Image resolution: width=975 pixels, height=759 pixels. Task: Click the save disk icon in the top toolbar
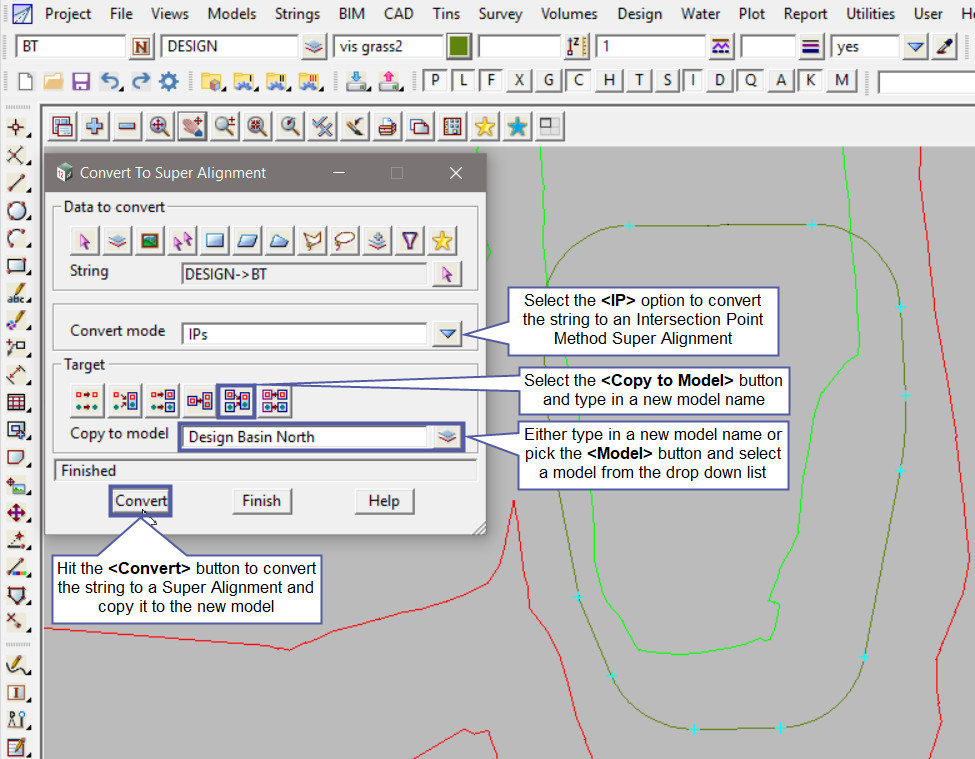pos(81,82)
